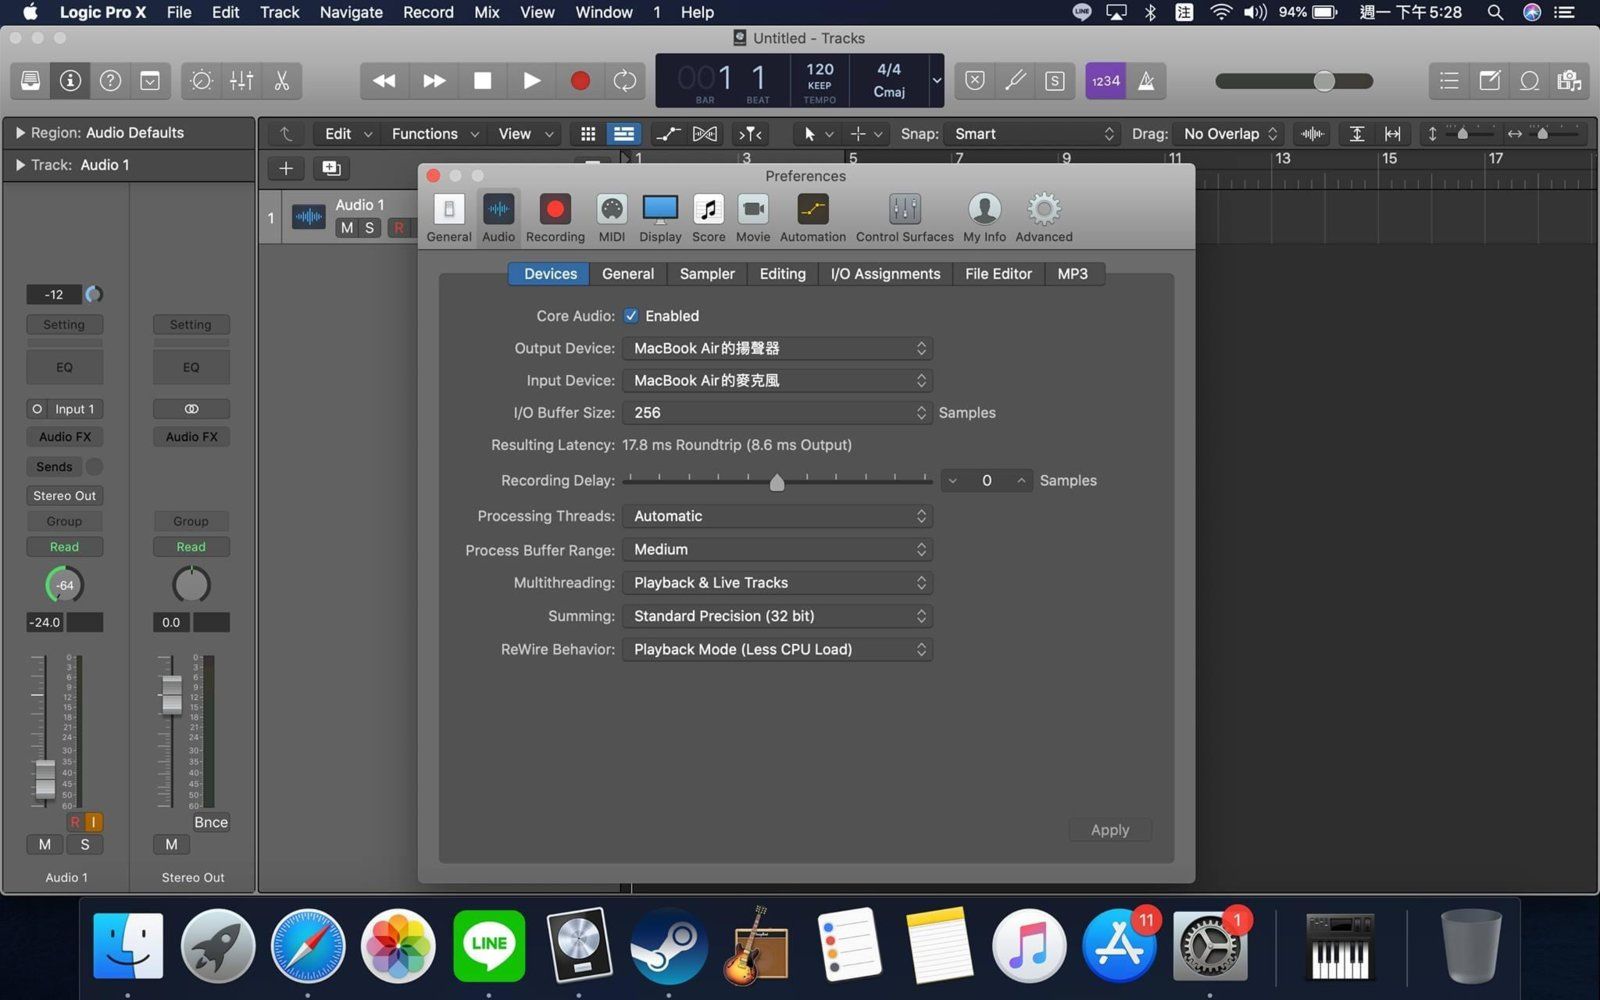
Task: Click the master volume slider knob
Action: (1324, 81)
